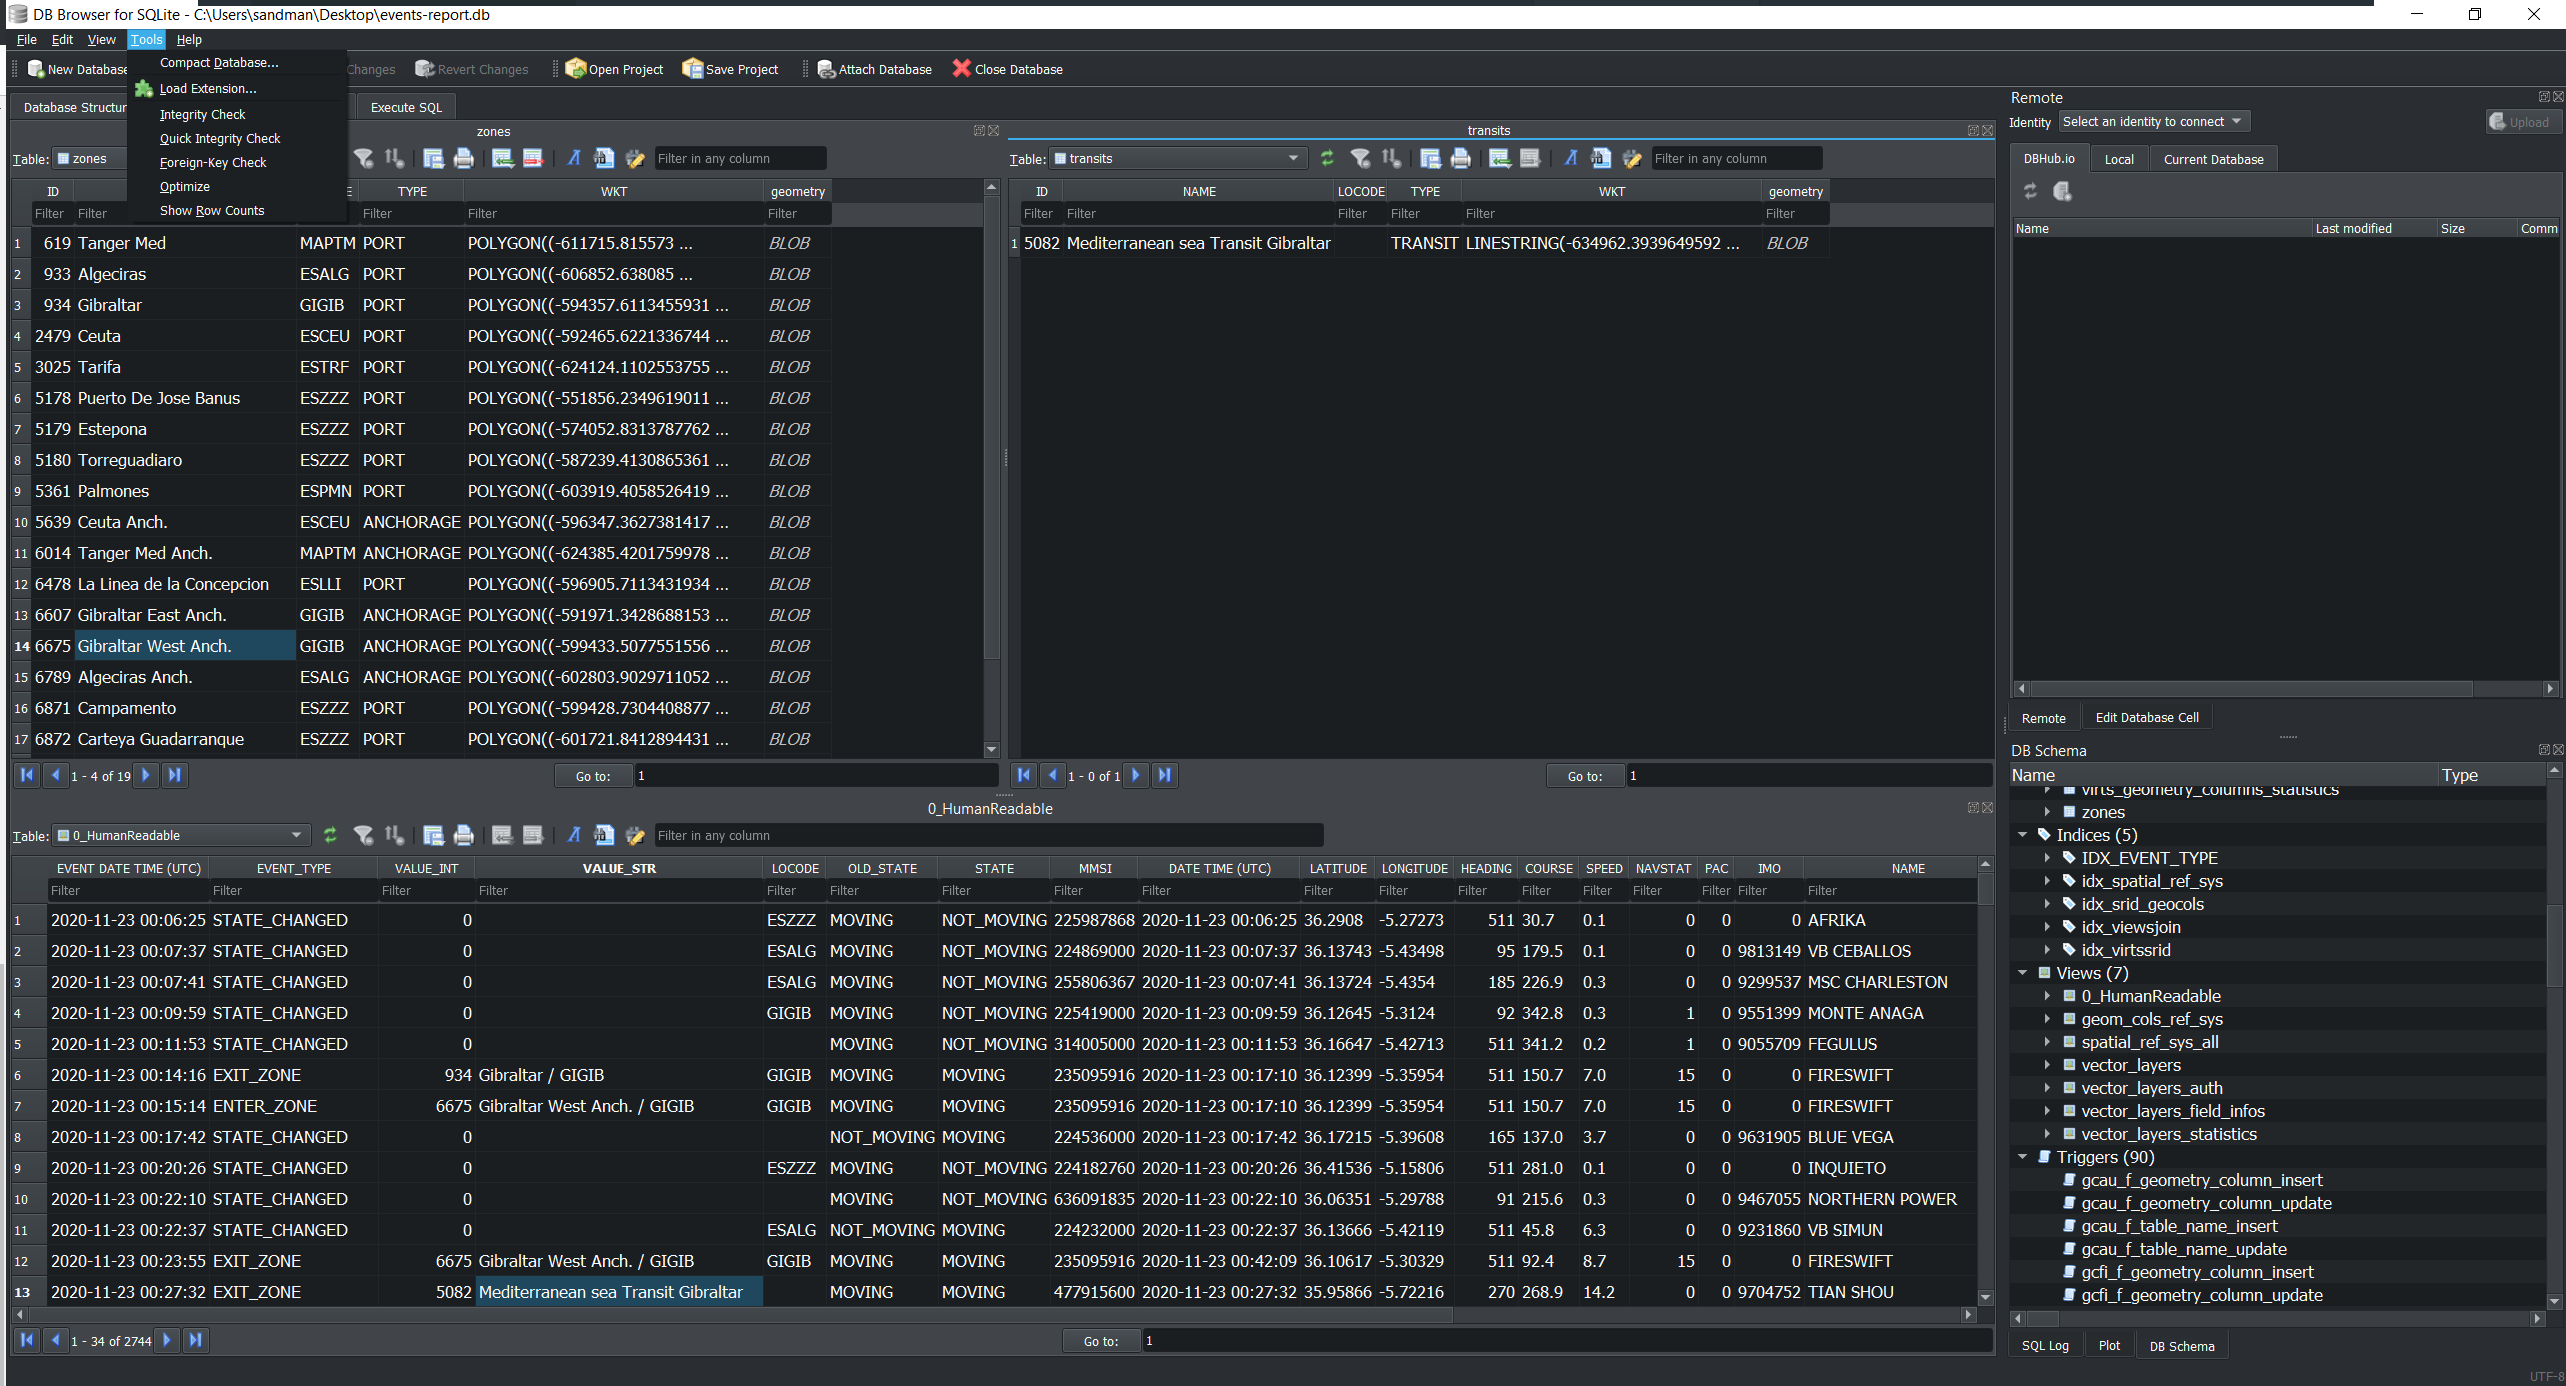The width and height of the screenshot is (2566, 1386).
Task: Print the zones table data
Action: click(x=463, y=158)
